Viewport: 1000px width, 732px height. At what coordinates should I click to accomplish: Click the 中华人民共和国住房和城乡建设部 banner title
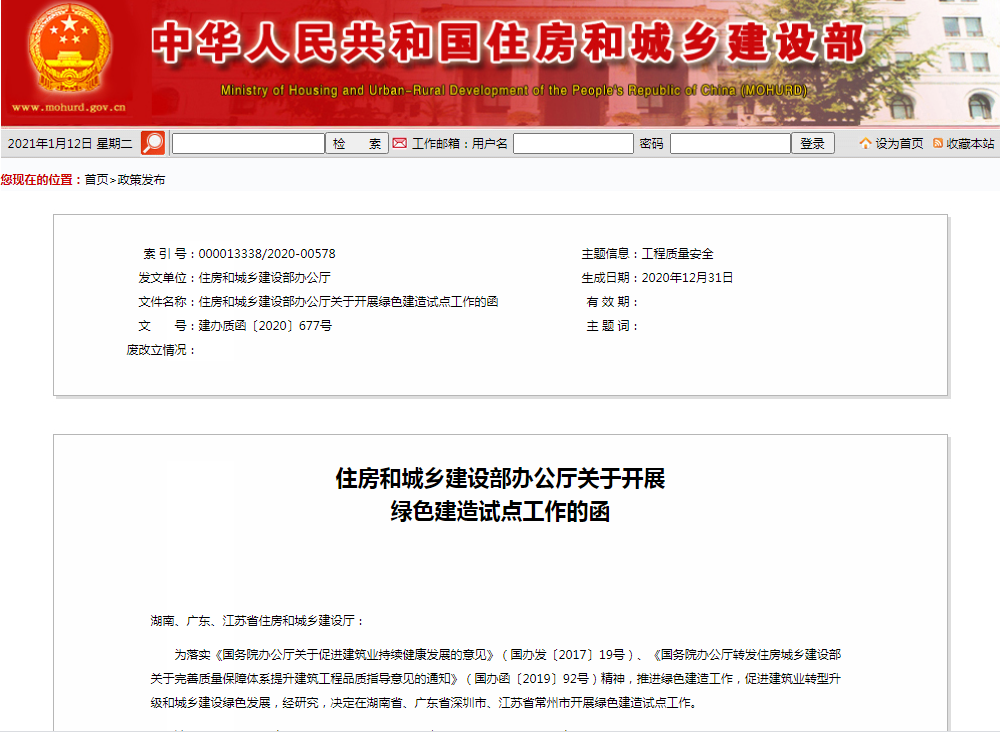508,43
